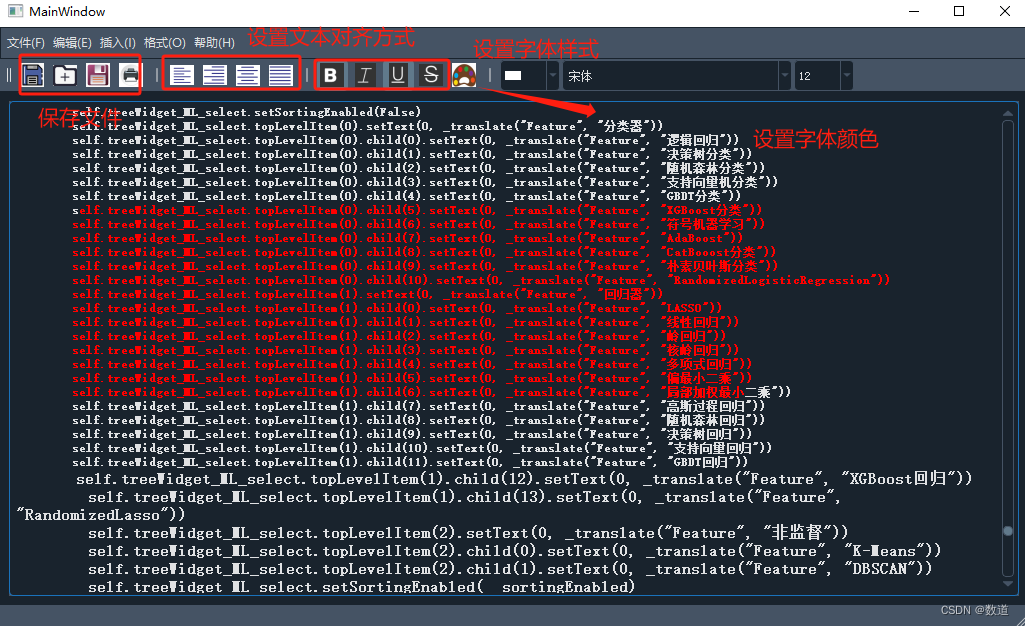Screen dimensions: 1025x626
Task: Click the Save file icon
Action: [33, 75]
